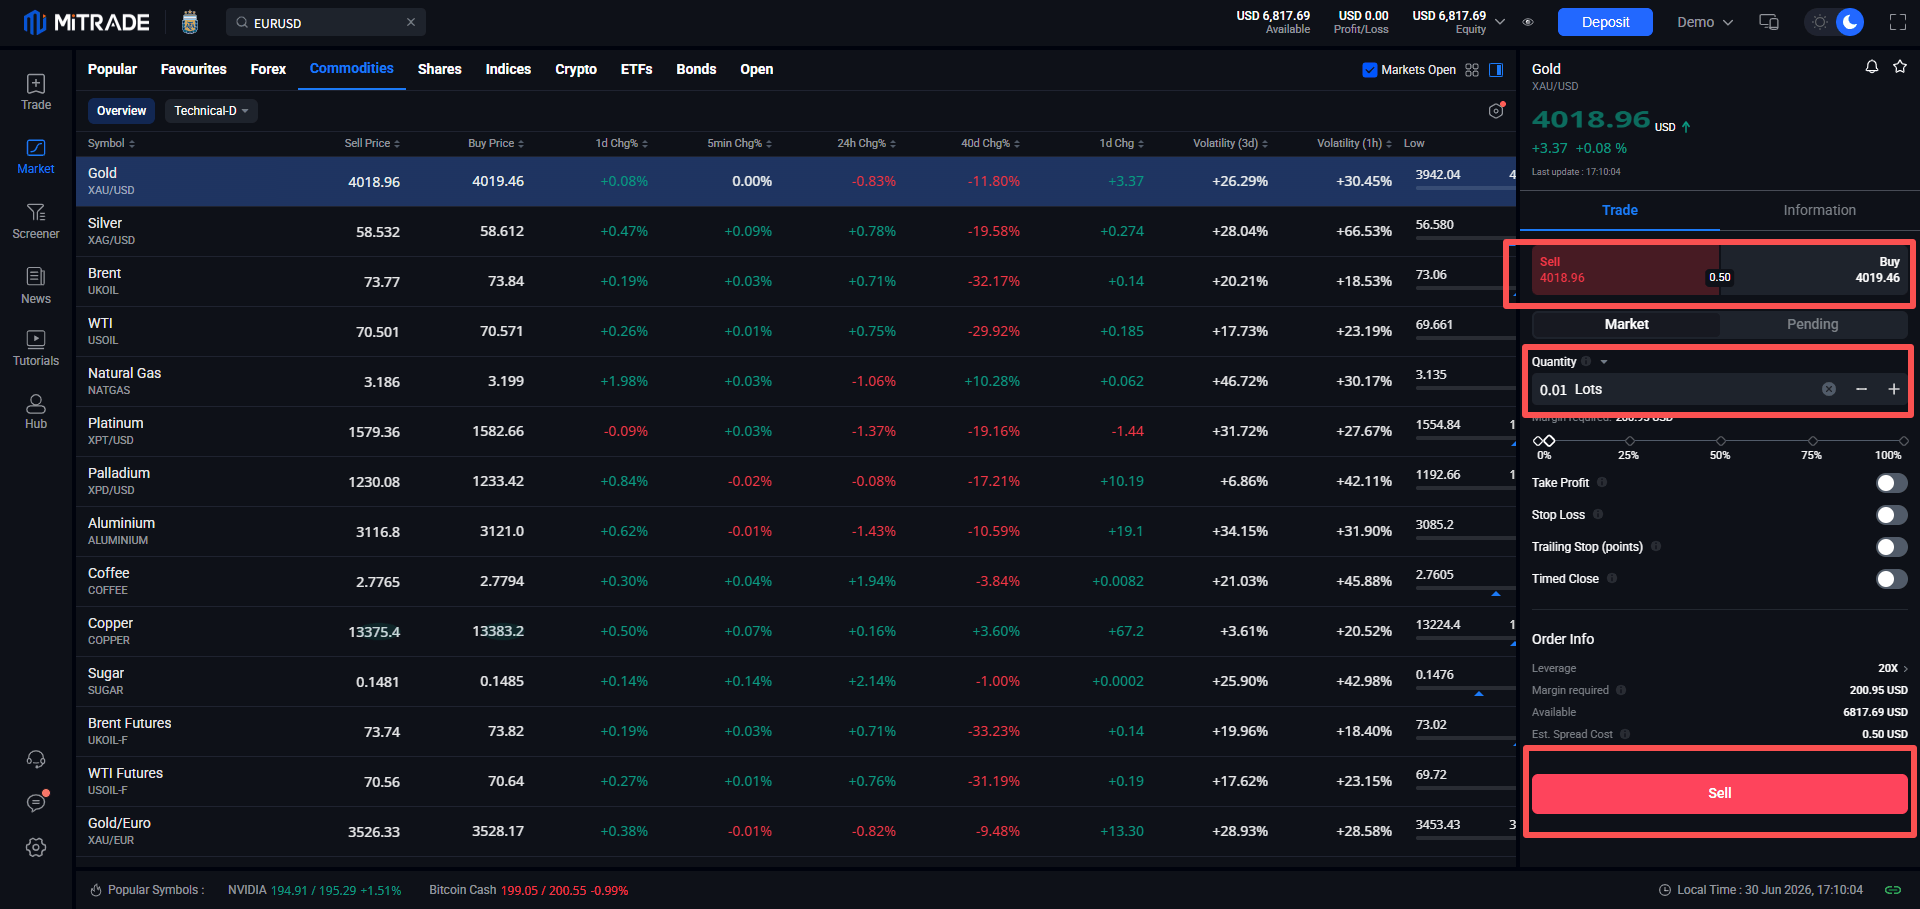Image resolution: width=1920 pixels, height=909 pixels.
Task: Select Buy at 4019.46
Action: pyautogui.click(x=1814, y=270)
